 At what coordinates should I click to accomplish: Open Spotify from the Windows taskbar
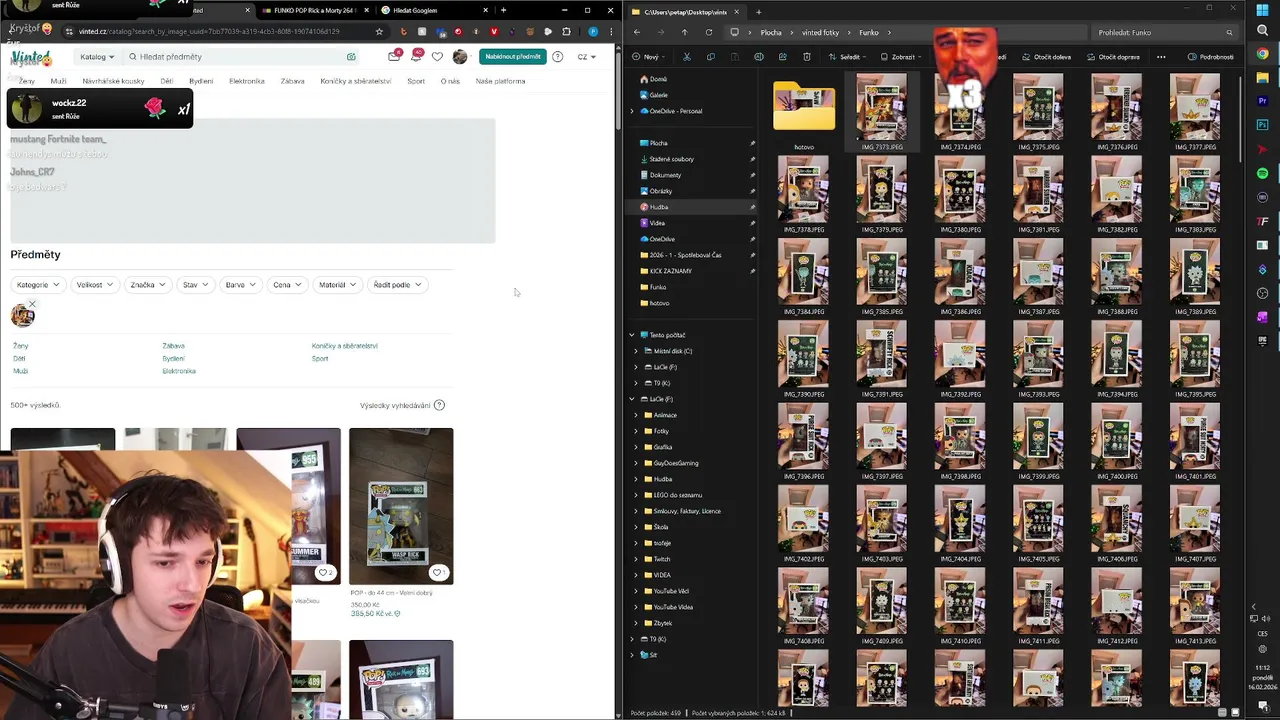pos(1263,174)
